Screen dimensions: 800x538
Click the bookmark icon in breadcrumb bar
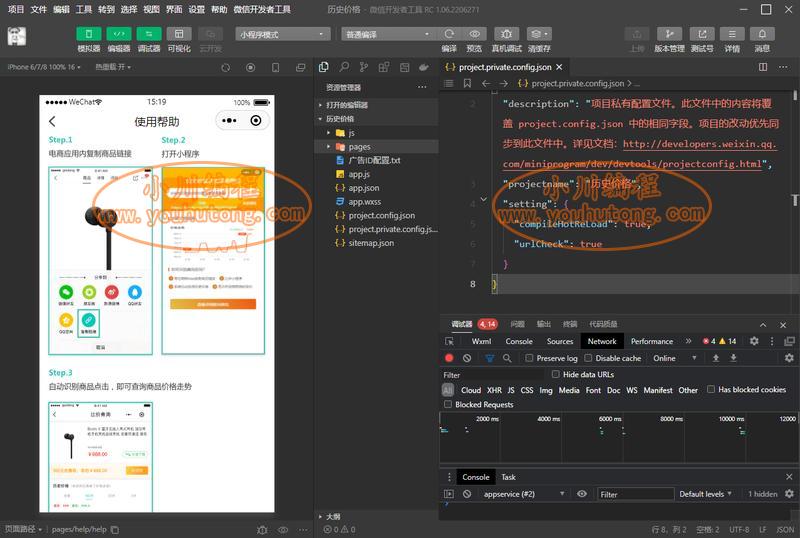[467, 83]
